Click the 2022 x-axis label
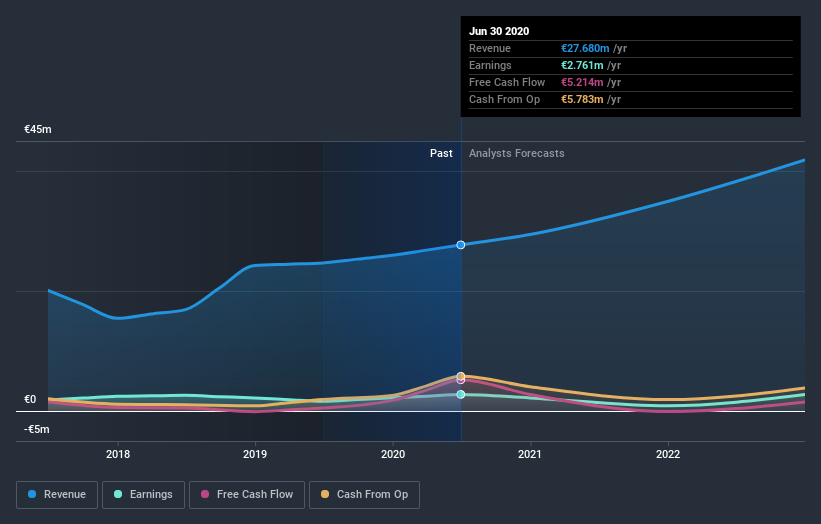 tap(668, 454)
